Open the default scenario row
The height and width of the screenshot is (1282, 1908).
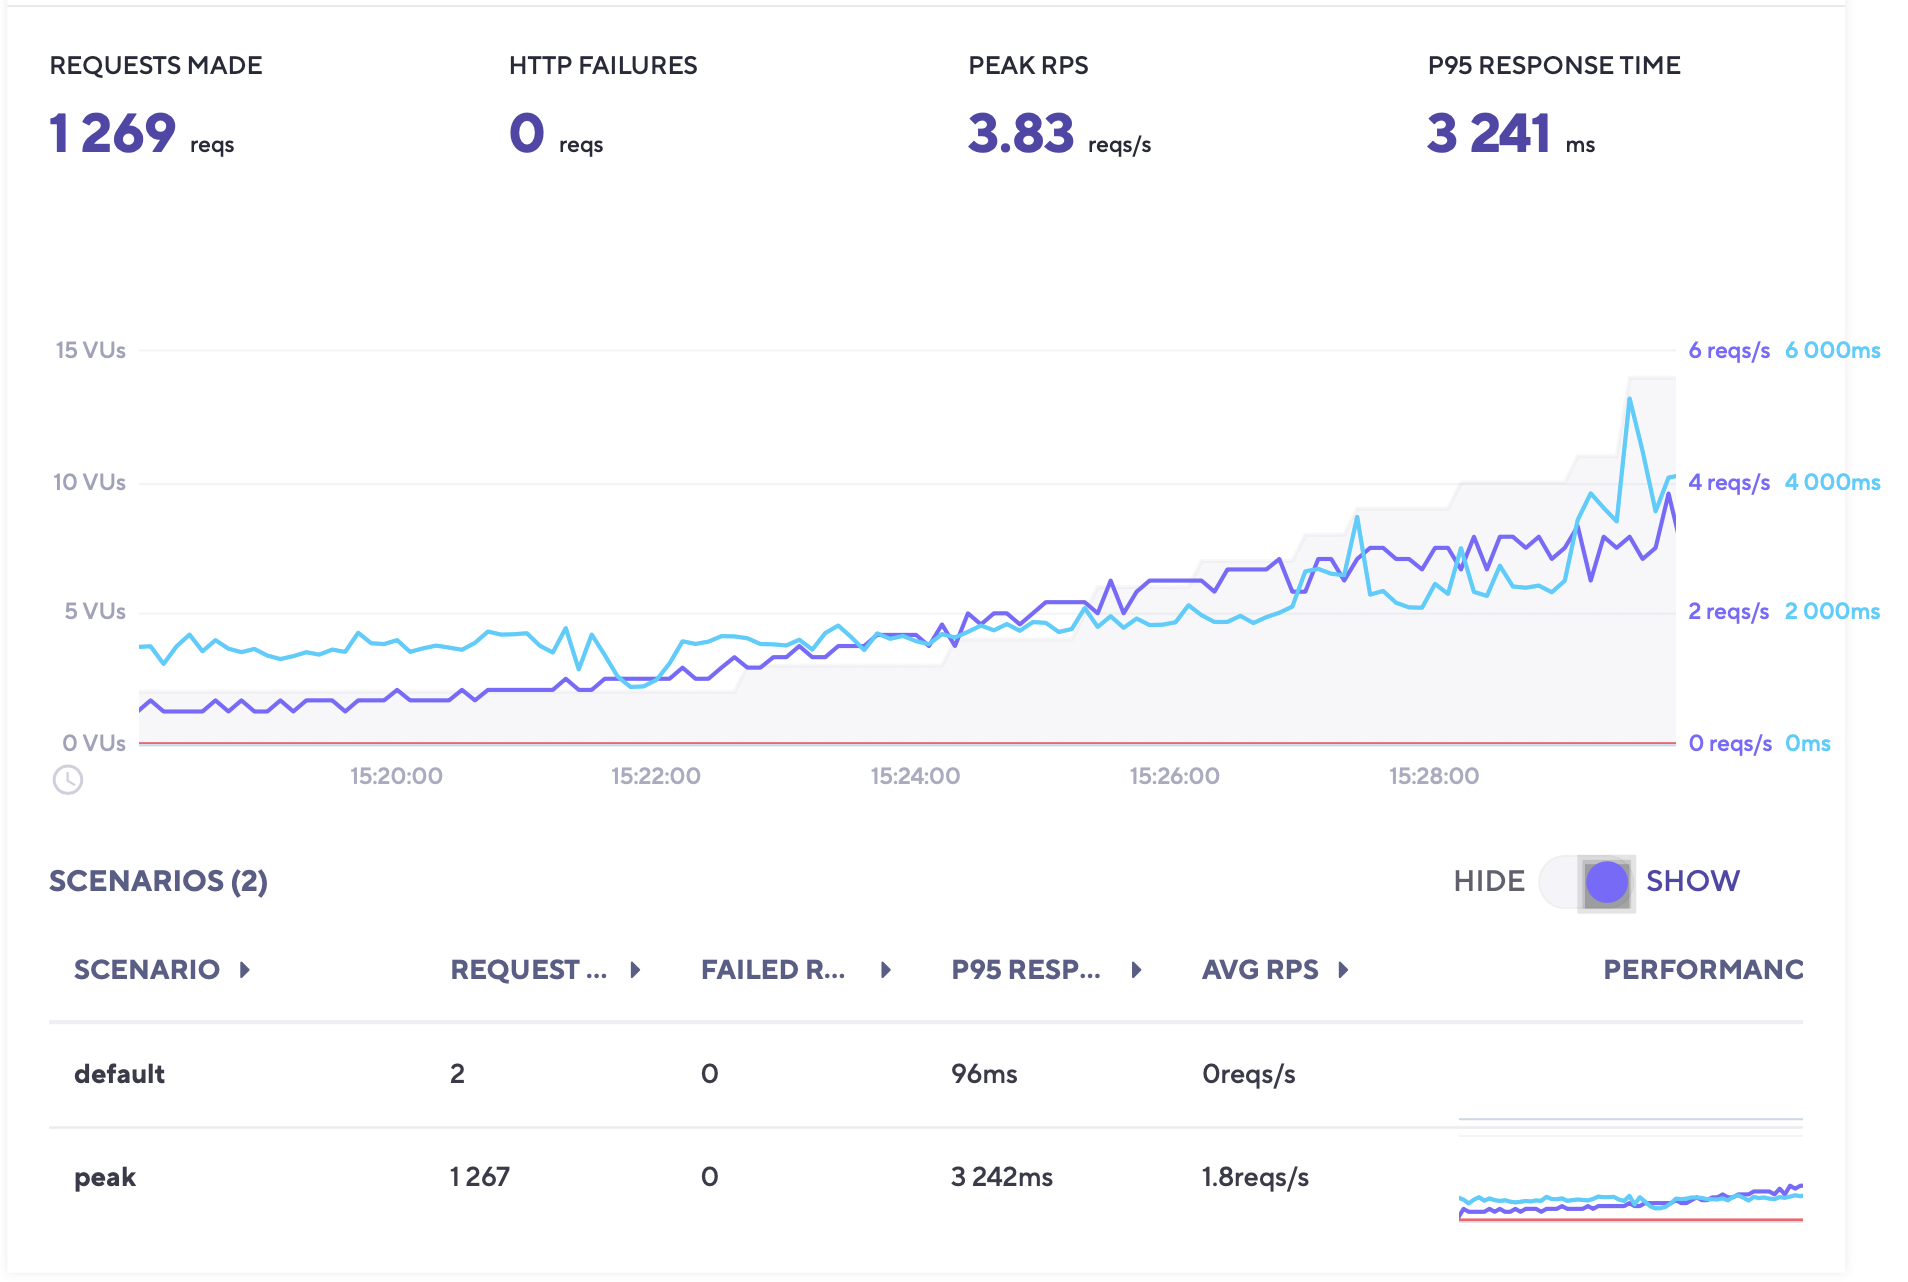coord(119,1074)
